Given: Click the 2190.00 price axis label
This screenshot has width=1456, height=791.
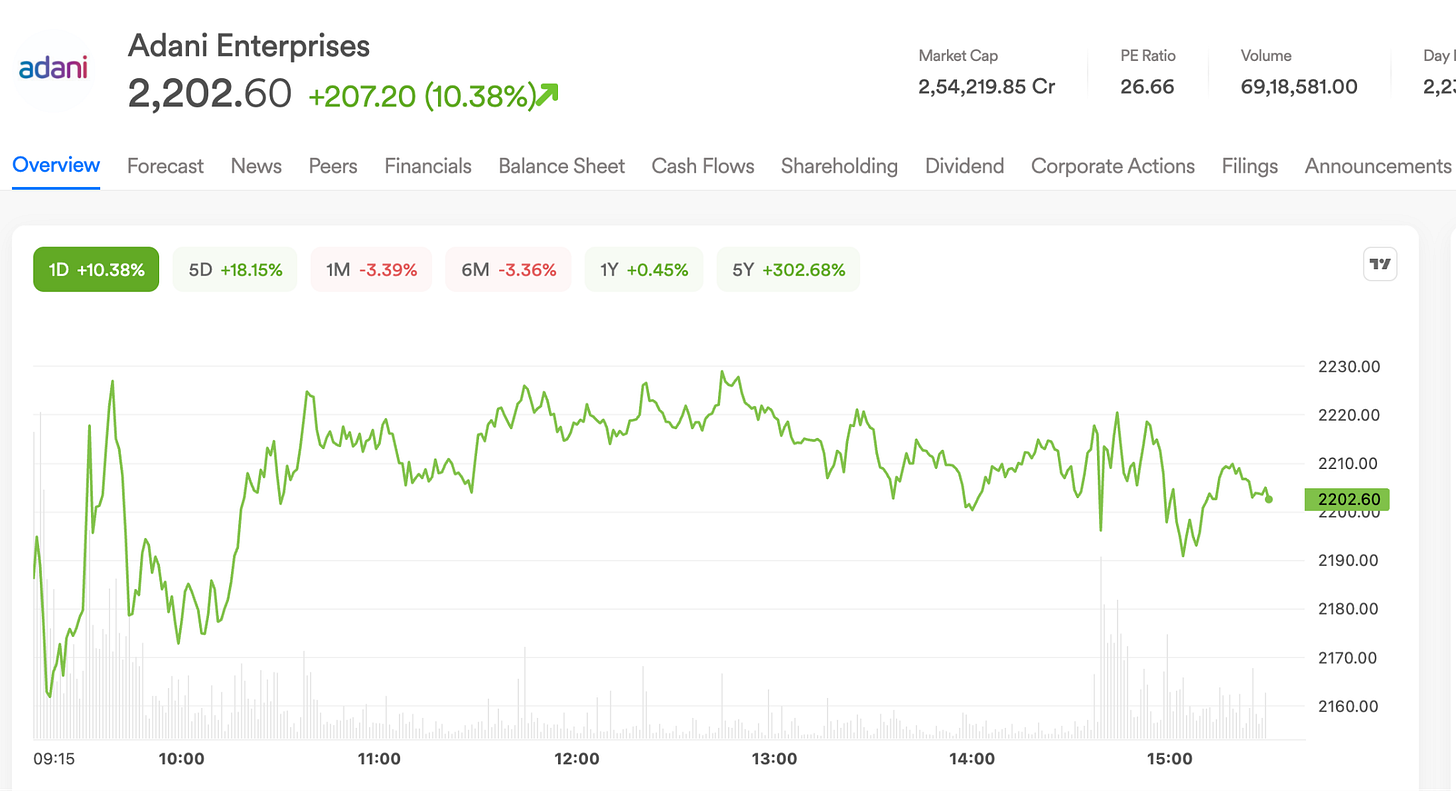Looking at the screenshot, I should [x=1349, y=560].
